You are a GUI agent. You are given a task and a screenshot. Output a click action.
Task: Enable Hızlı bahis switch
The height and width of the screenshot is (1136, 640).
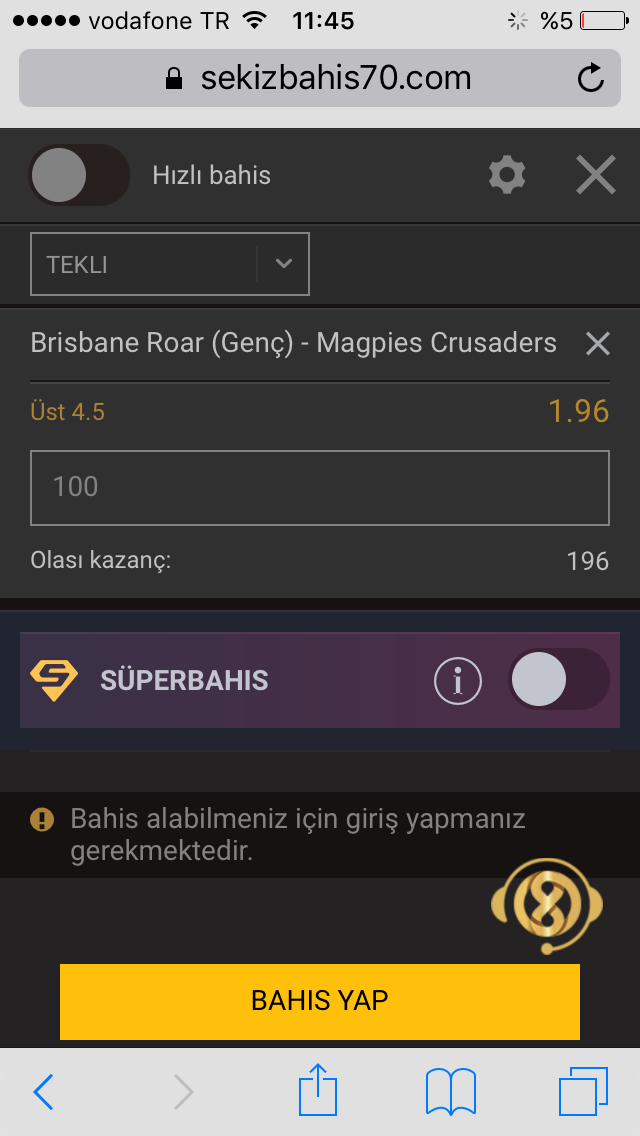coord(79,175)
